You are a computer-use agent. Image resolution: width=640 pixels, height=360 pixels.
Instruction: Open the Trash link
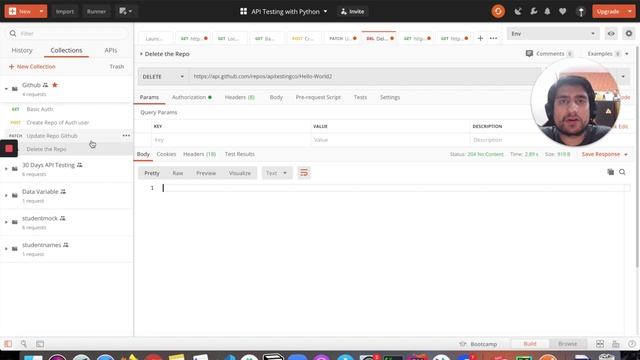(117, 67)
